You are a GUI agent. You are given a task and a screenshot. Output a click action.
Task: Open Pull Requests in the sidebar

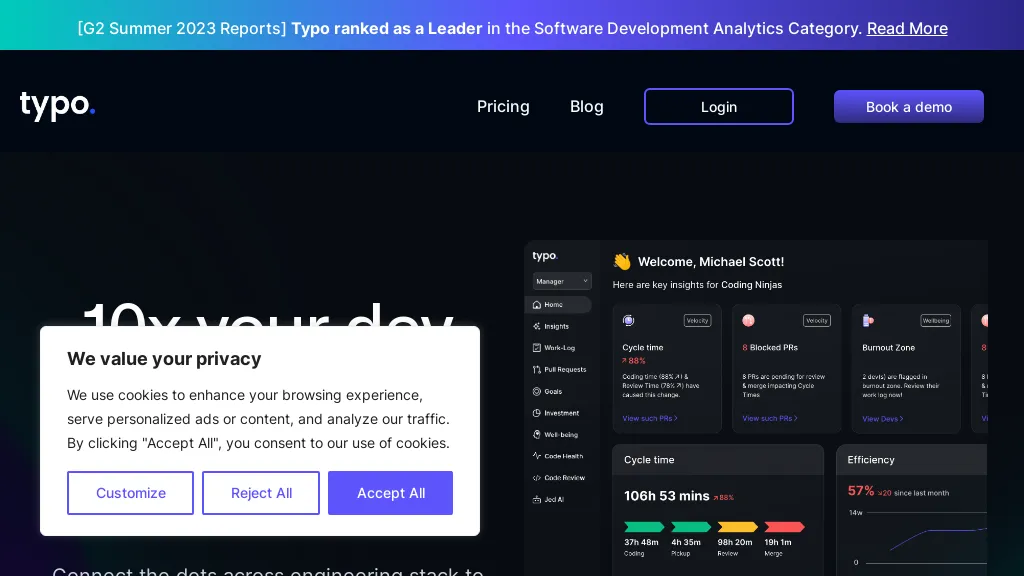coord(560,369)
